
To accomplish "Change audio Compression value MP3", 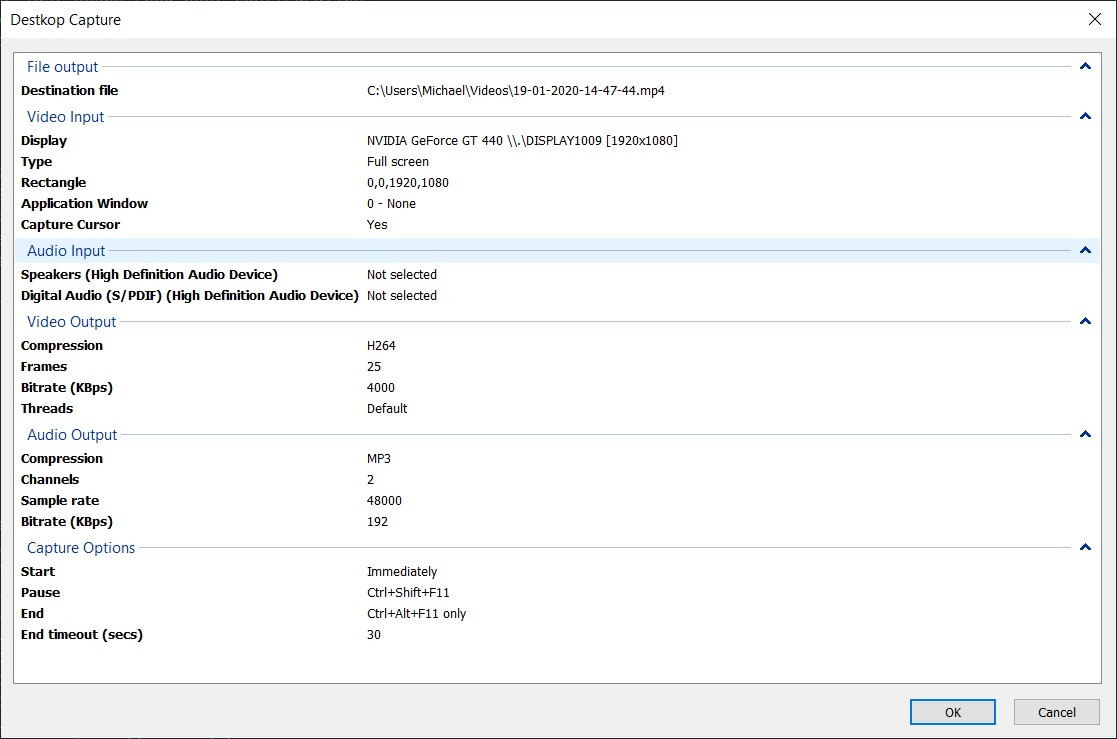I will click(x=379, y=459).
